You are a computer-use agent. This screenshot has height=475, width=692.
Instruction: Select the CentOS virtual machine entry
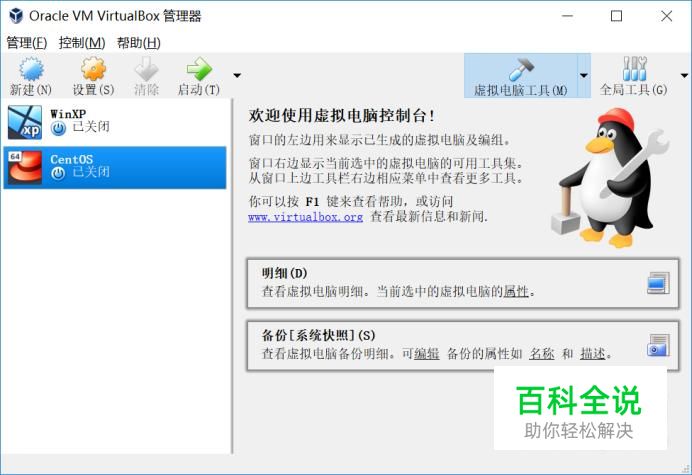click(115, 168)
